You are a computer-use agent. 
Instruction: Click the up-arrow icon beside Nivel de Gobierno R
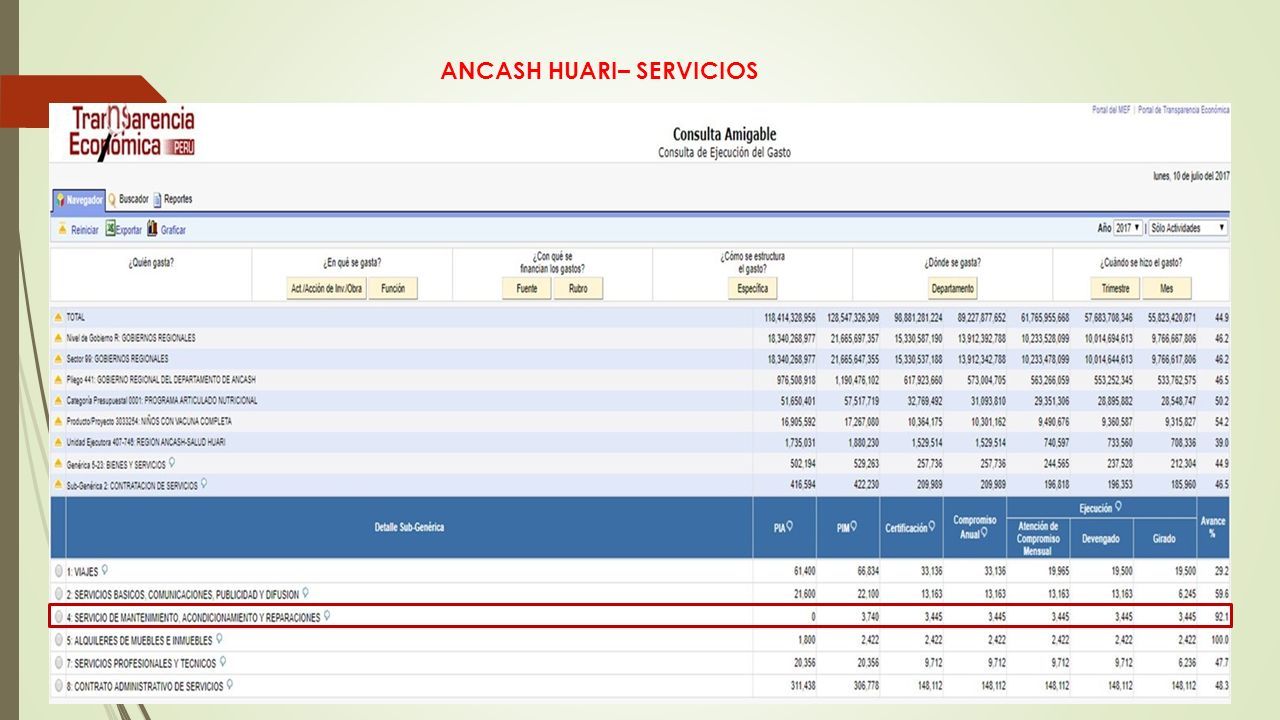point(58,338)
